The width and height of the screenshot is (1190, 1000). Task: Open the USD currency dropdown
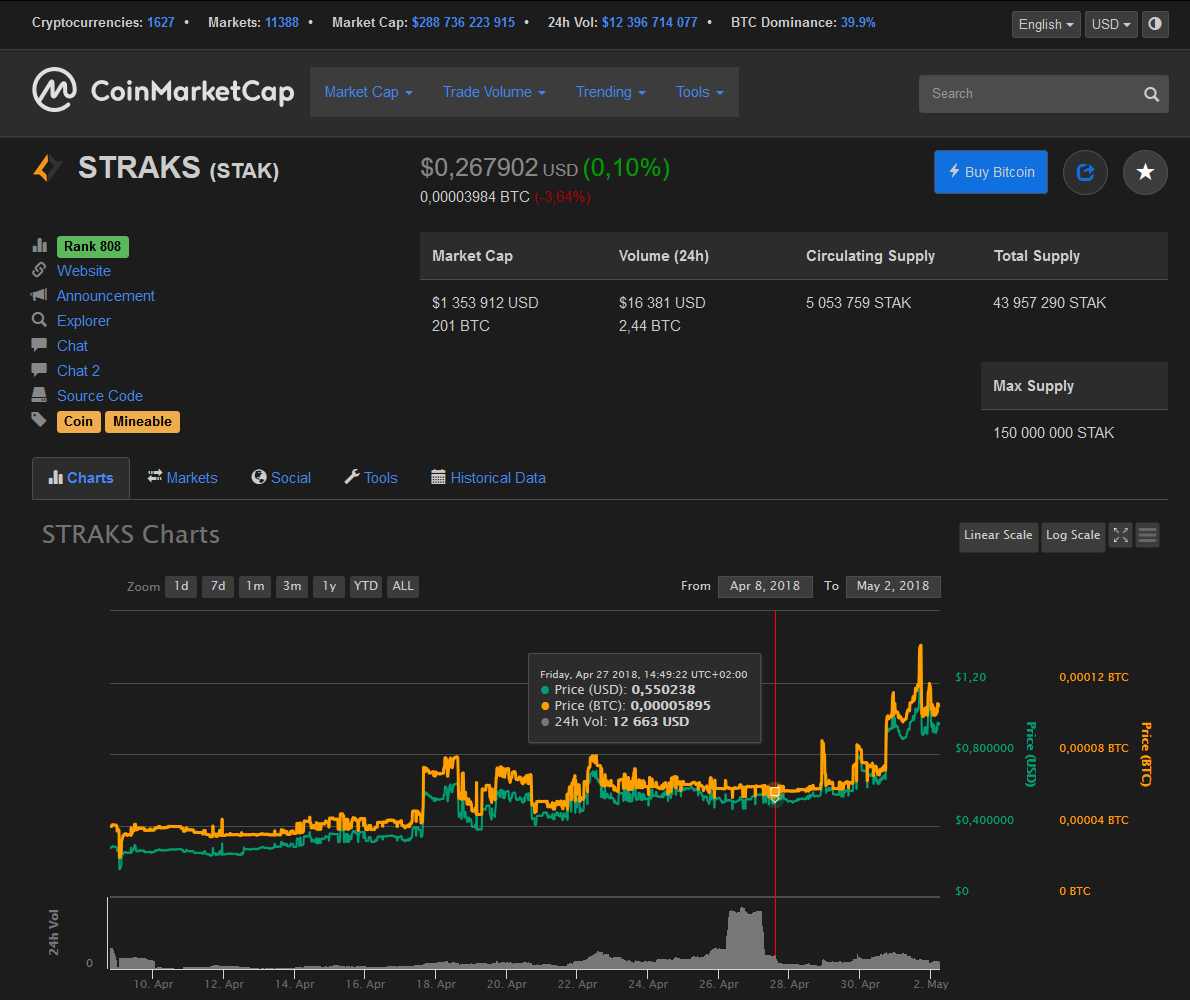[1111, 24]
